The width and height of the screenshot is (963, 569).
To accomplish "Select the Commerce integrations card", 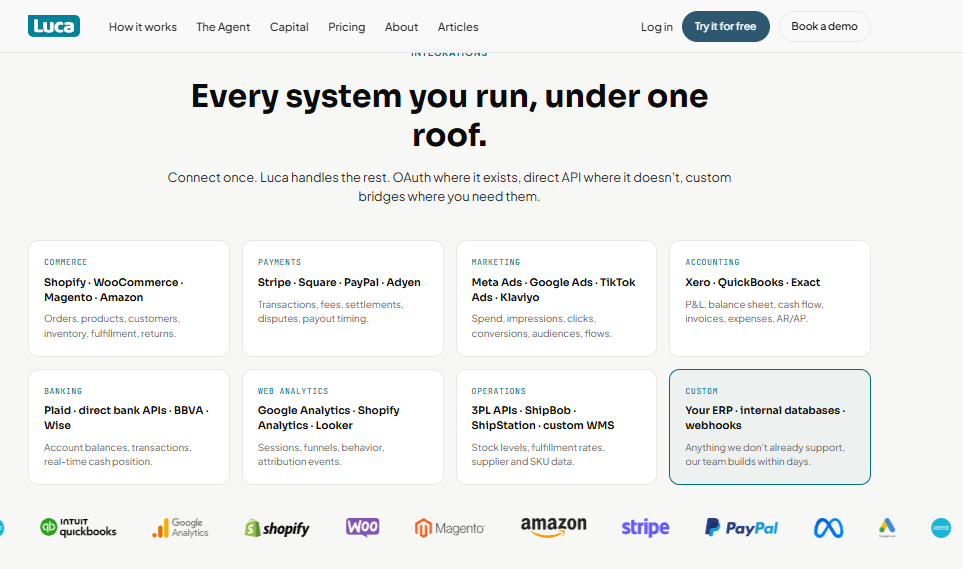I will coord(129,298).
